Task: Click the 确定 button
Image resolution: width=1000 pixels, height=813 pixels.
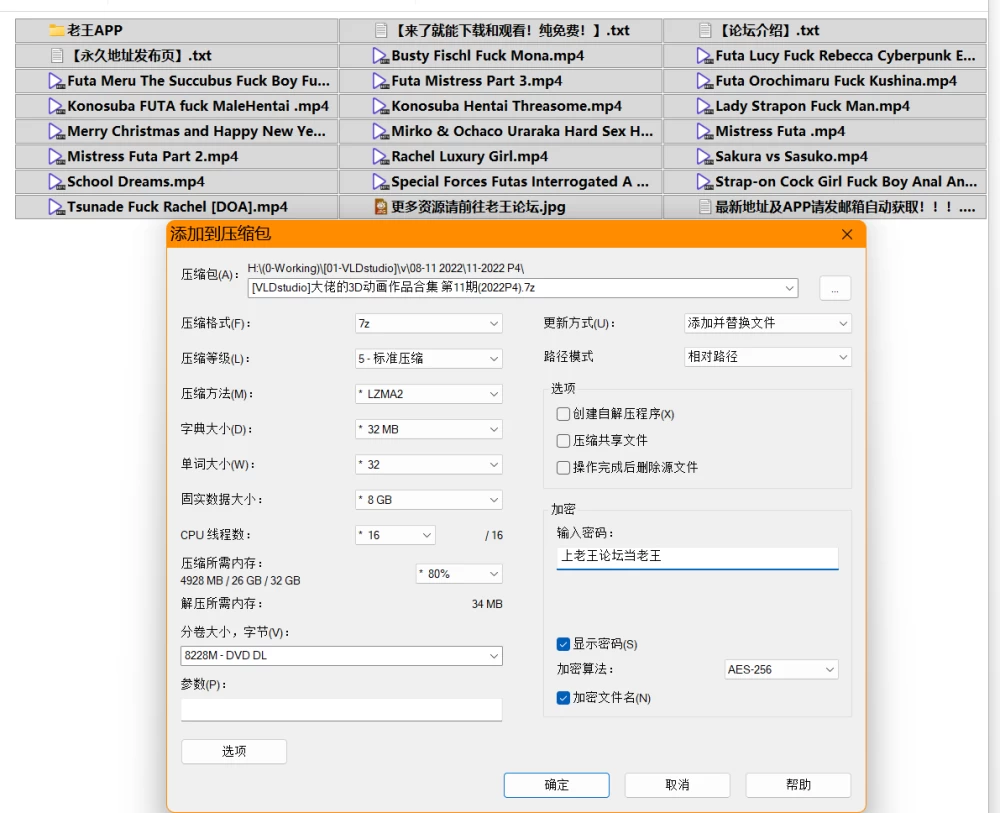Action: click(556, 785)
